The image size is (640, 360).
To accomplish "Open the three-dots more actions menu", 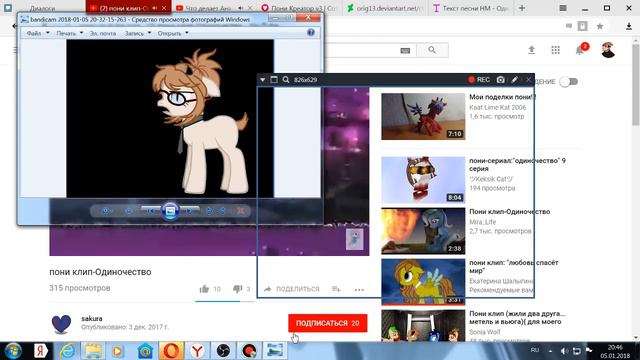I will tap(359, 289).
